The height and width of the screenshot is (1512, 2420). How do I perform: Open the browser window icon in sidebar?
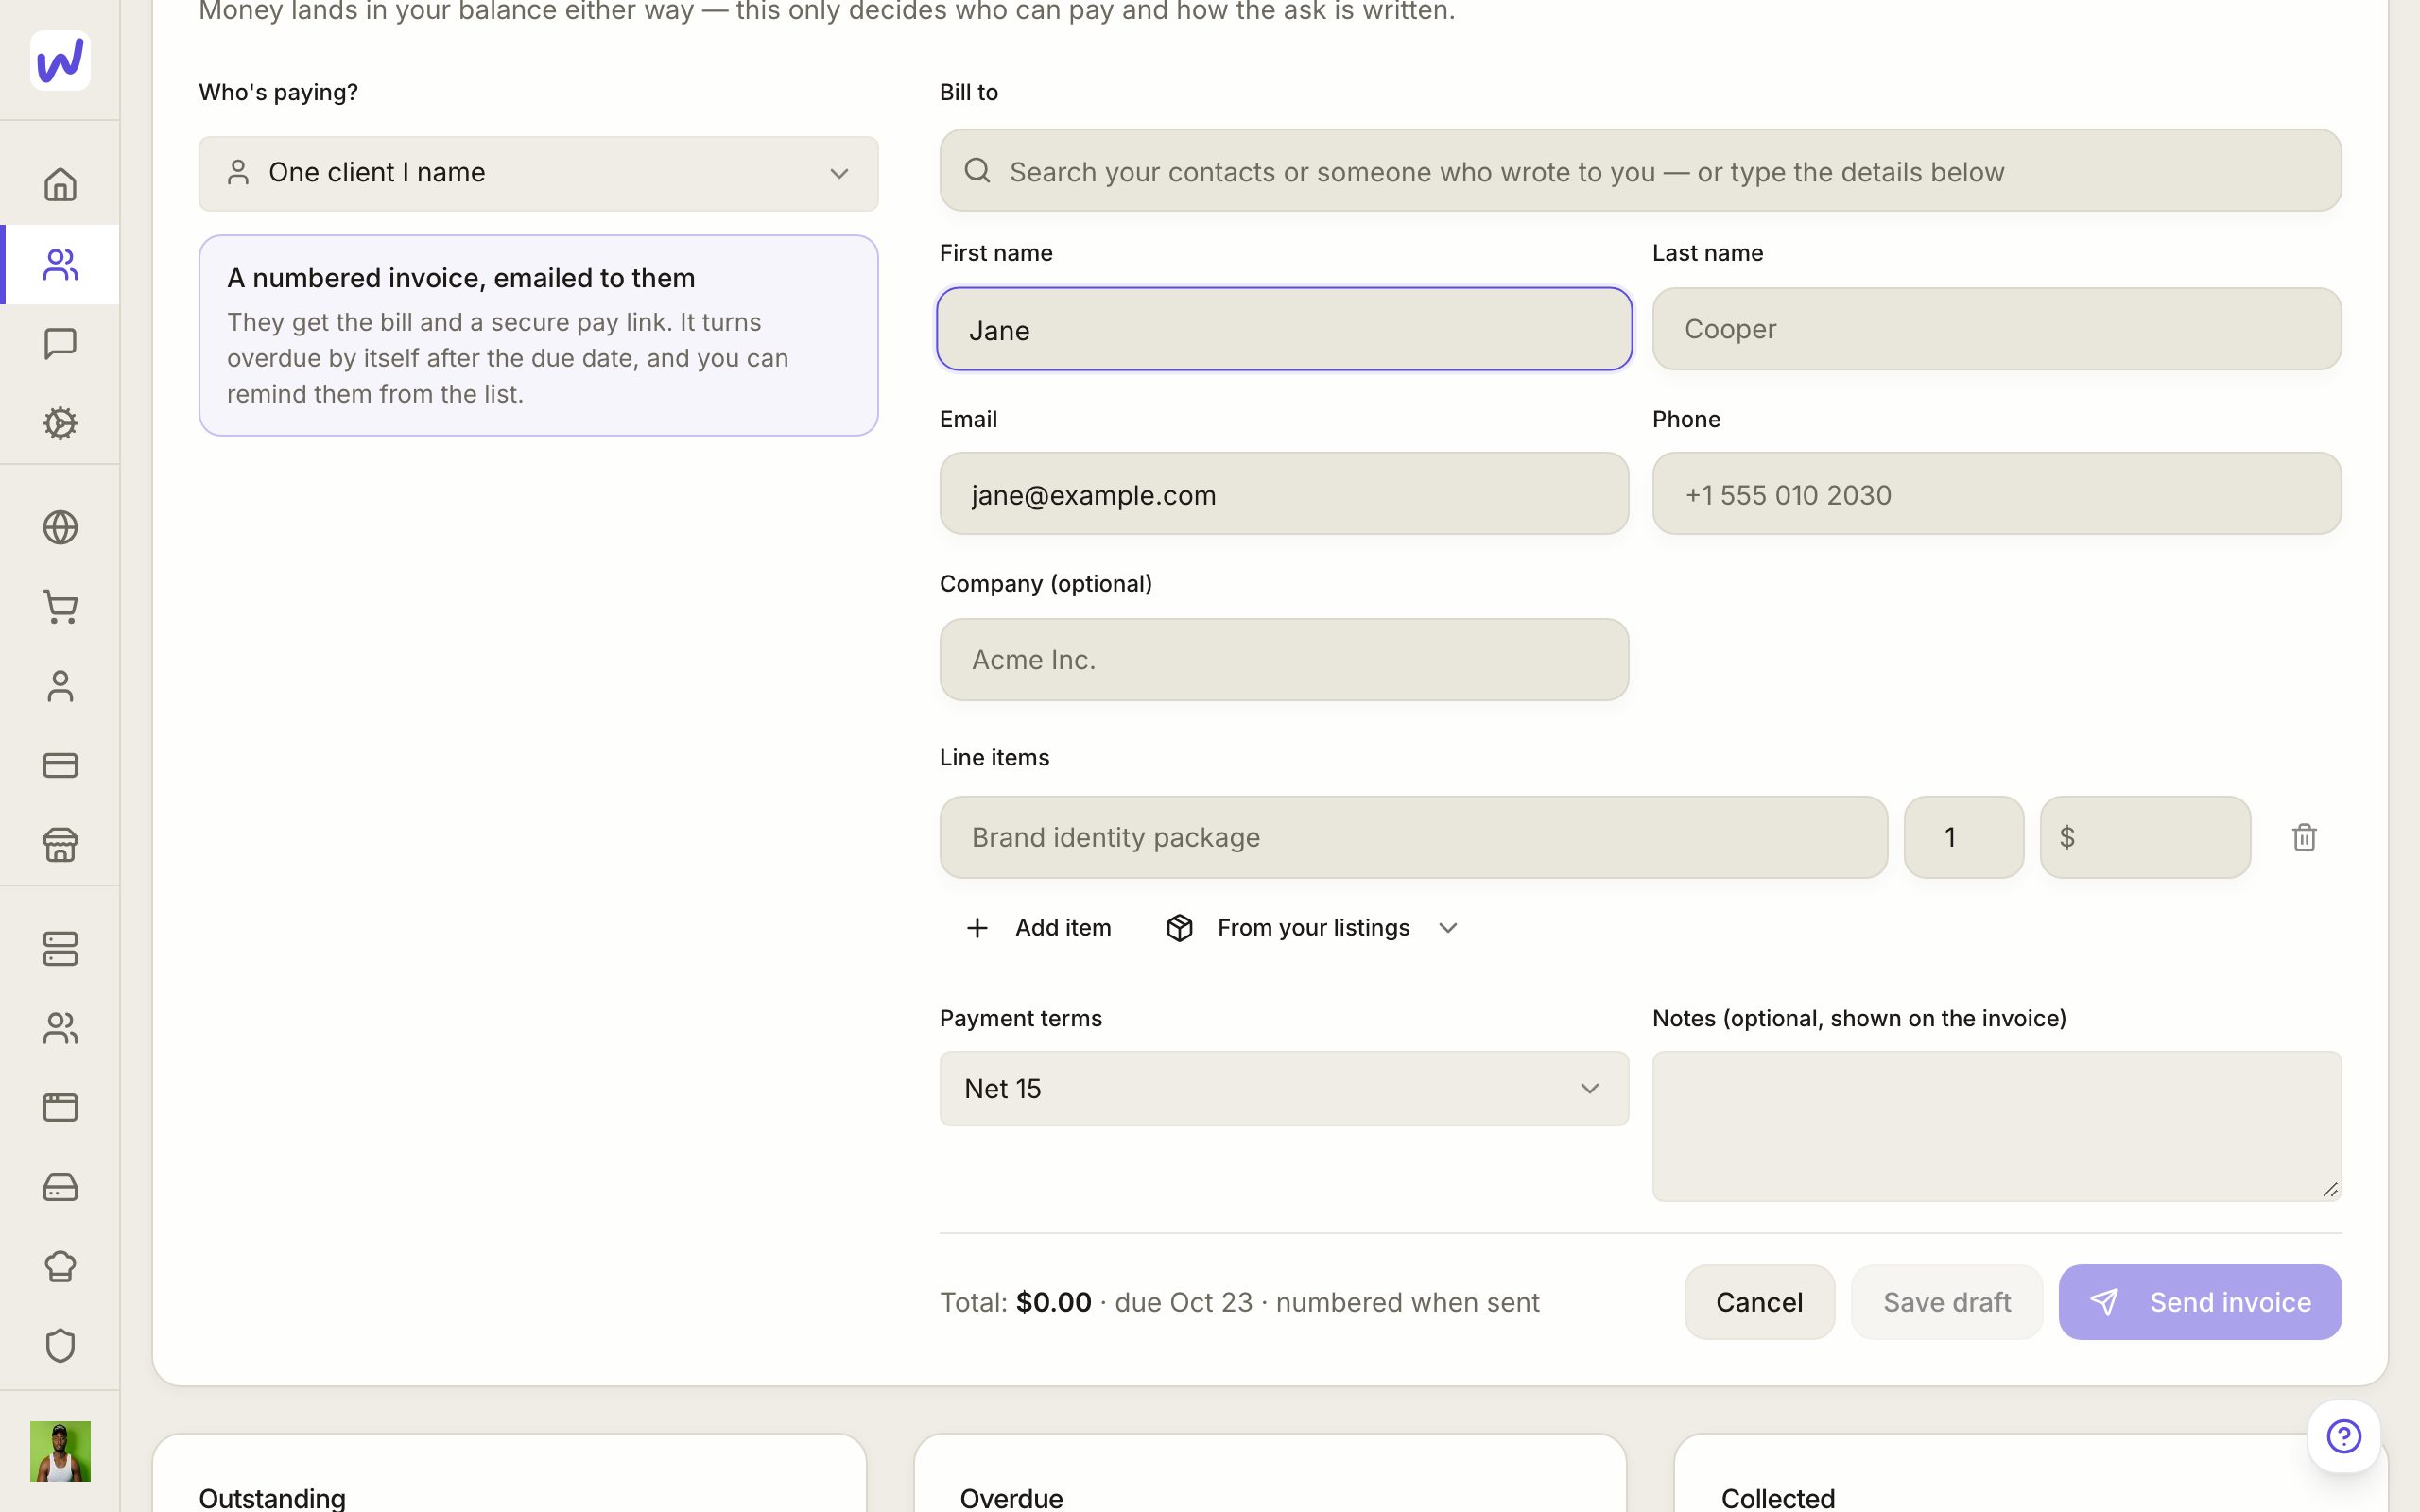click(x=60, y=1107)
